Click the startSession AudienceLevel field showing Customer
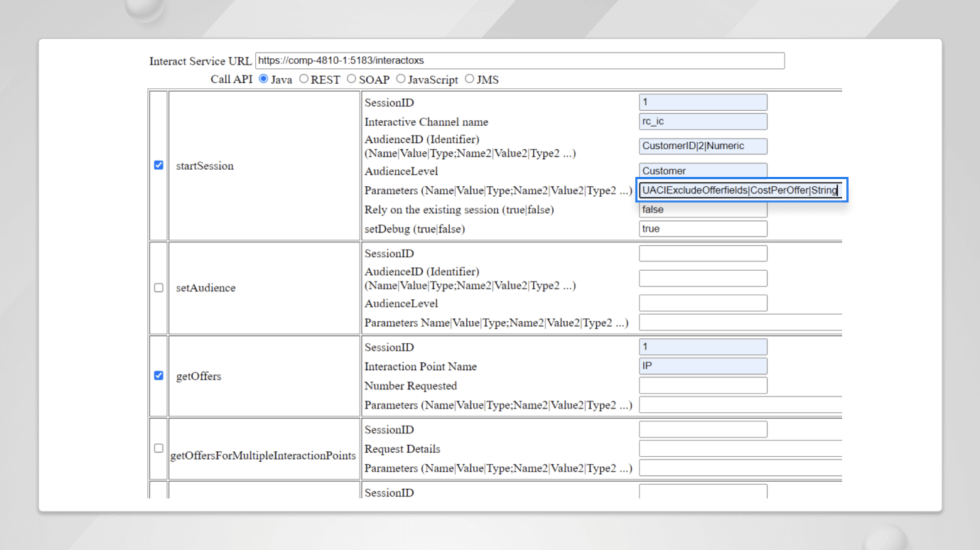This screenshot has height=550, width=980. pos(703,171)
